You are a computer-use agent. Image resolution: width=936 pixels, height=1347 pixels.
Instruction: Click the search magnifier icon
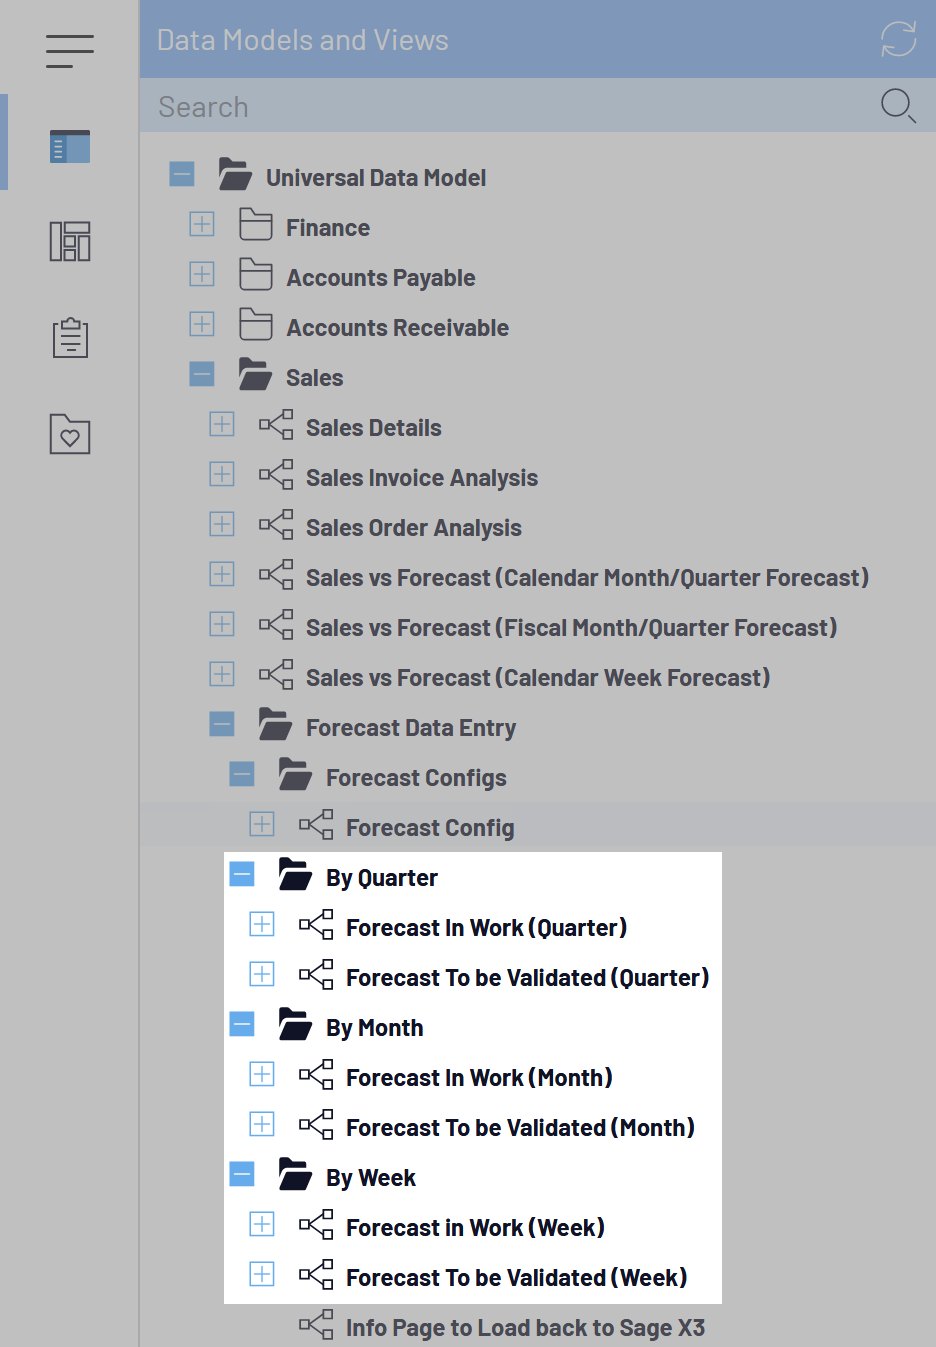896,105
